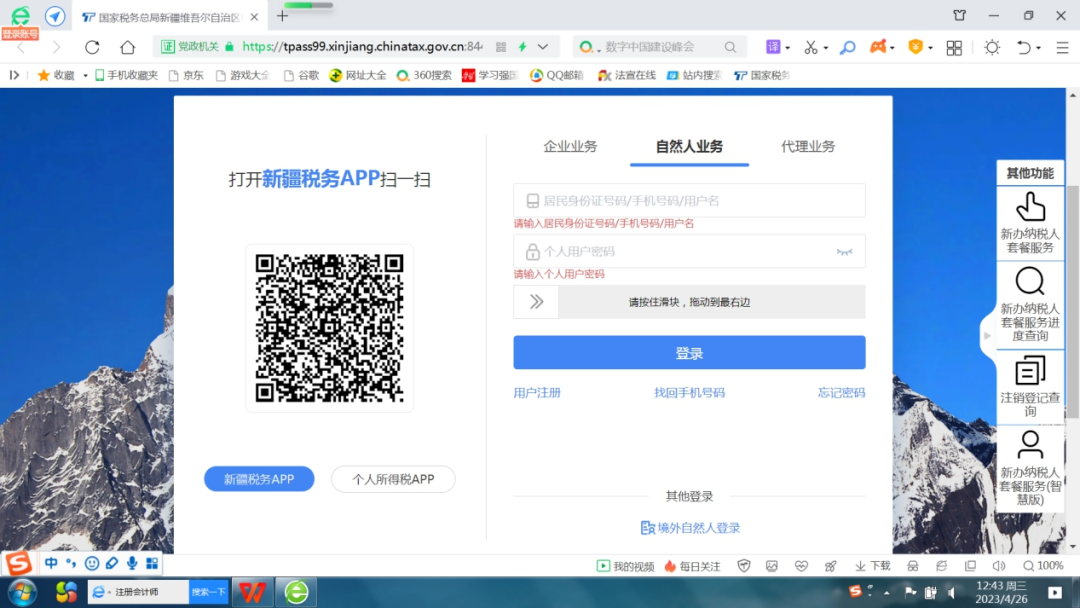1080x608 pixels.
Task: Open the 下载 downloads status item
Action: point(873,566)
